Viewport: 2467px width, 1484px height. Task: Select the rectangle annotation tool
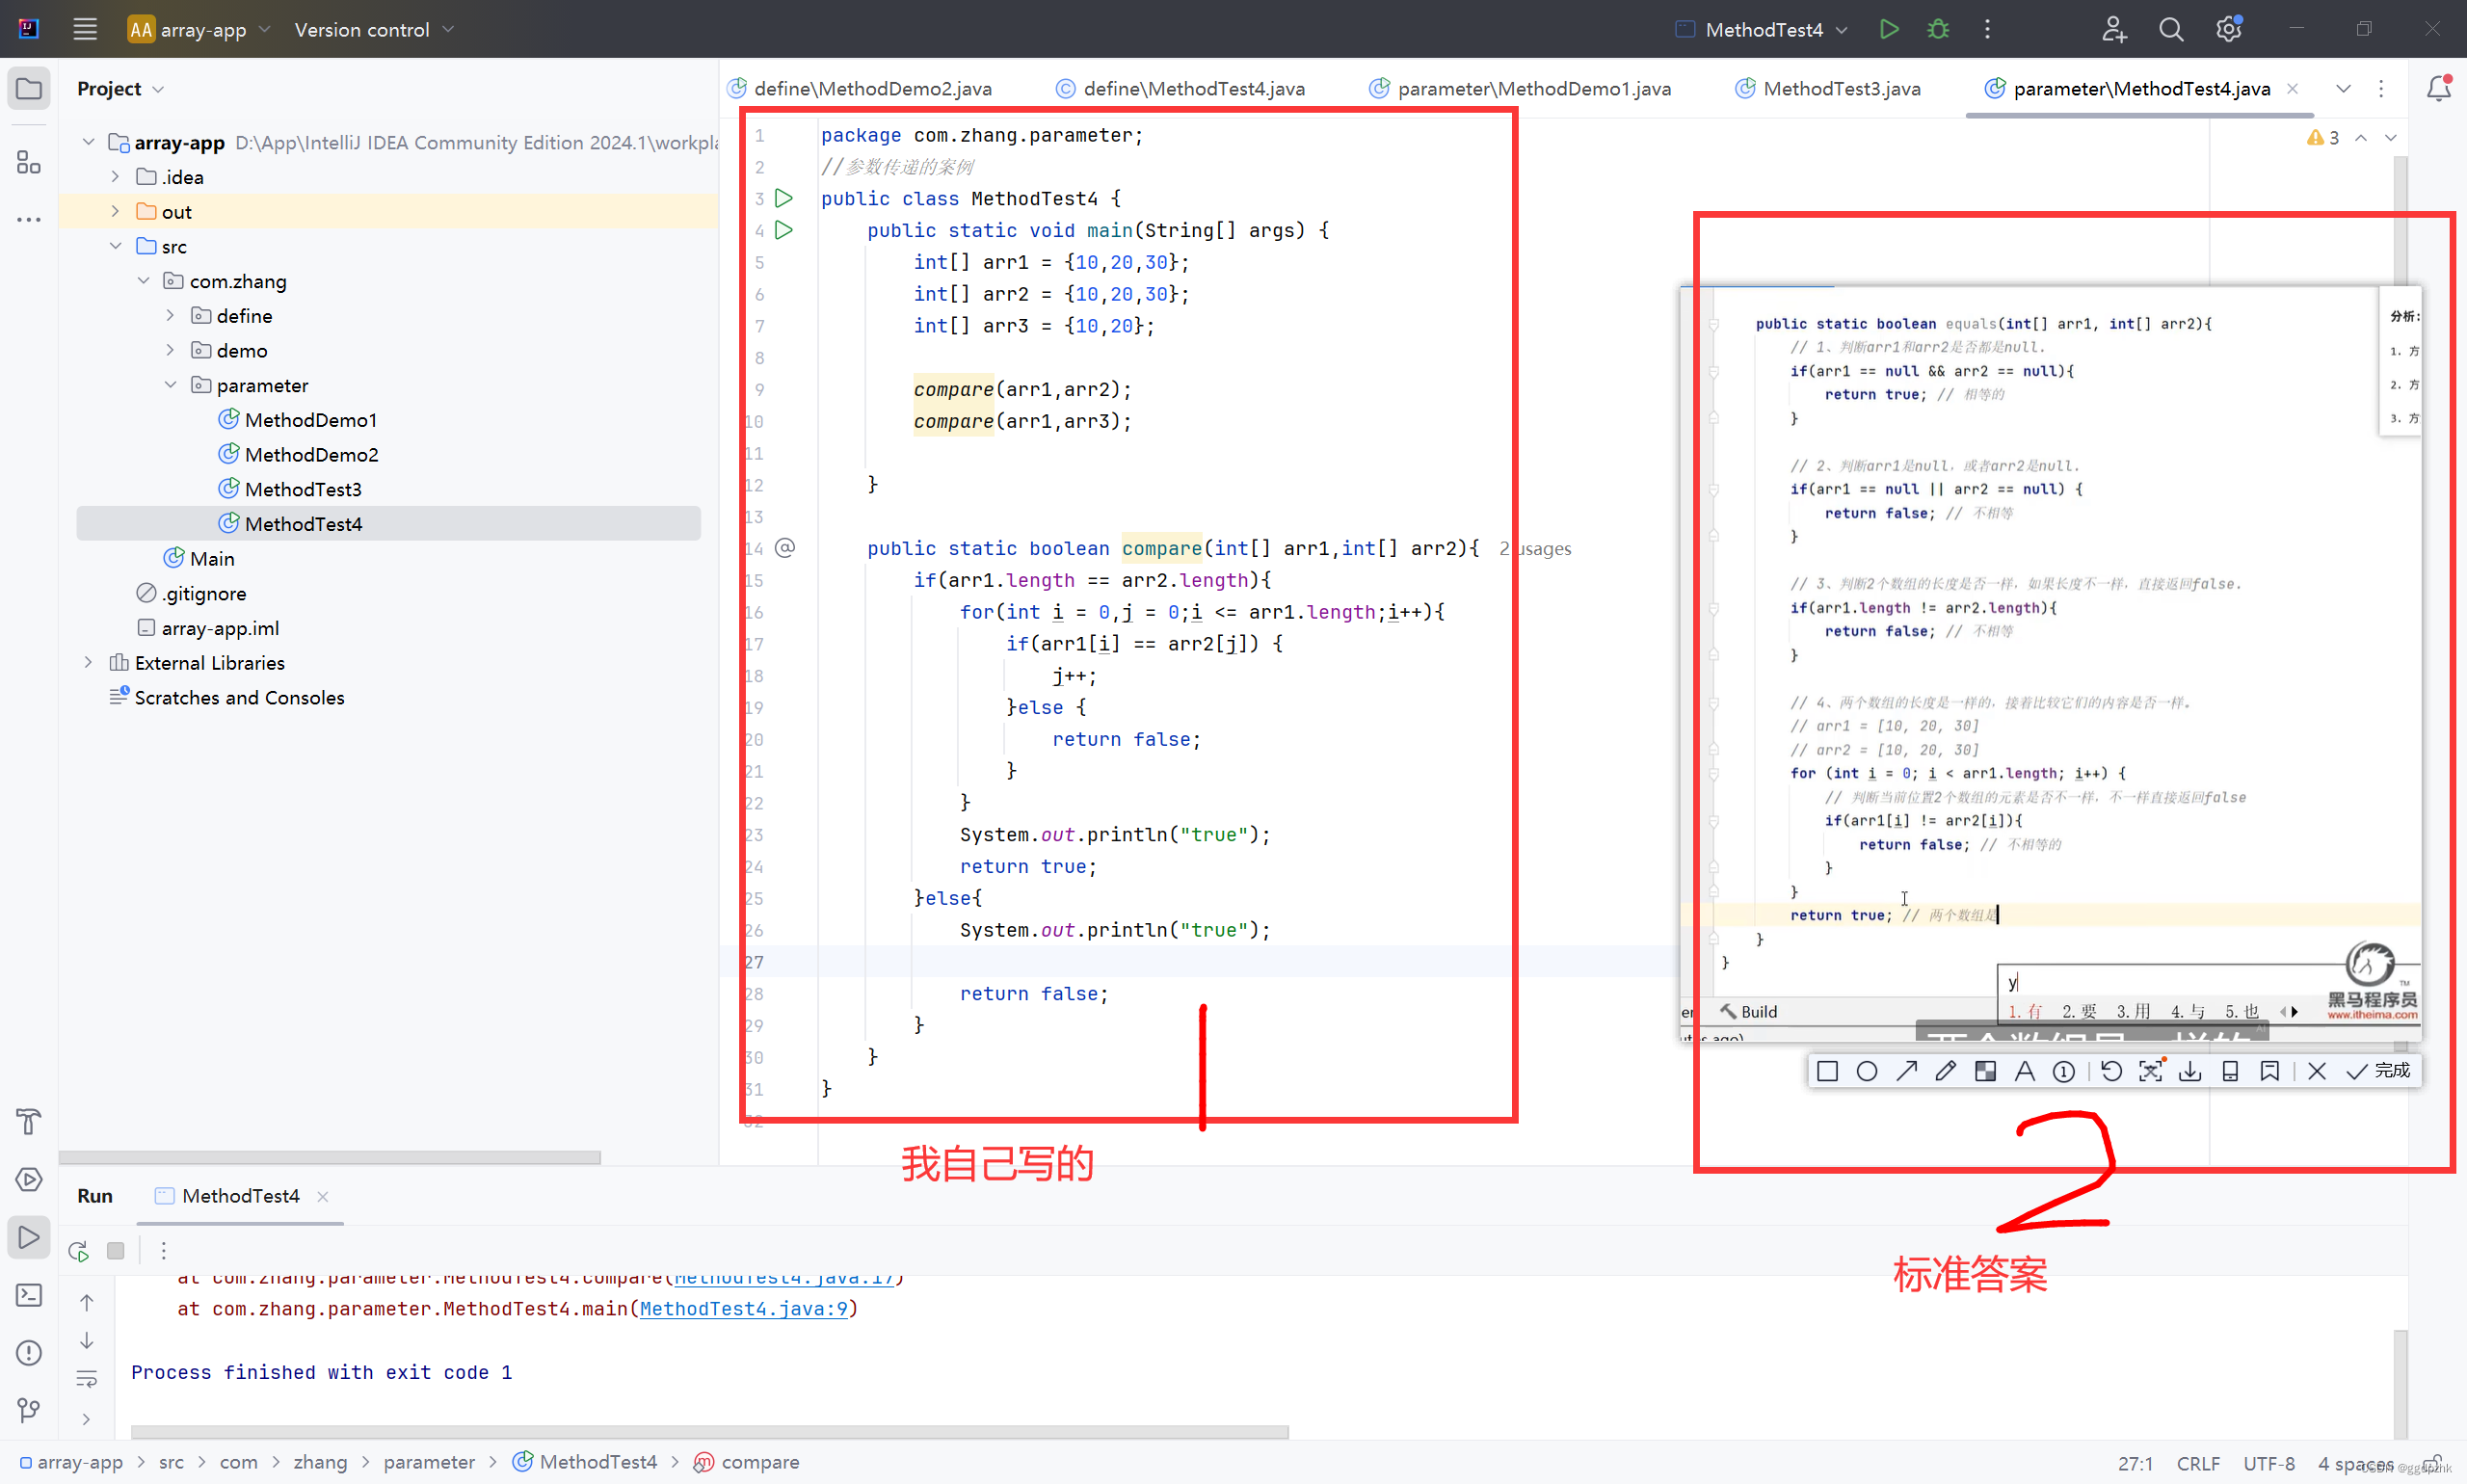pos(1827,1071)
